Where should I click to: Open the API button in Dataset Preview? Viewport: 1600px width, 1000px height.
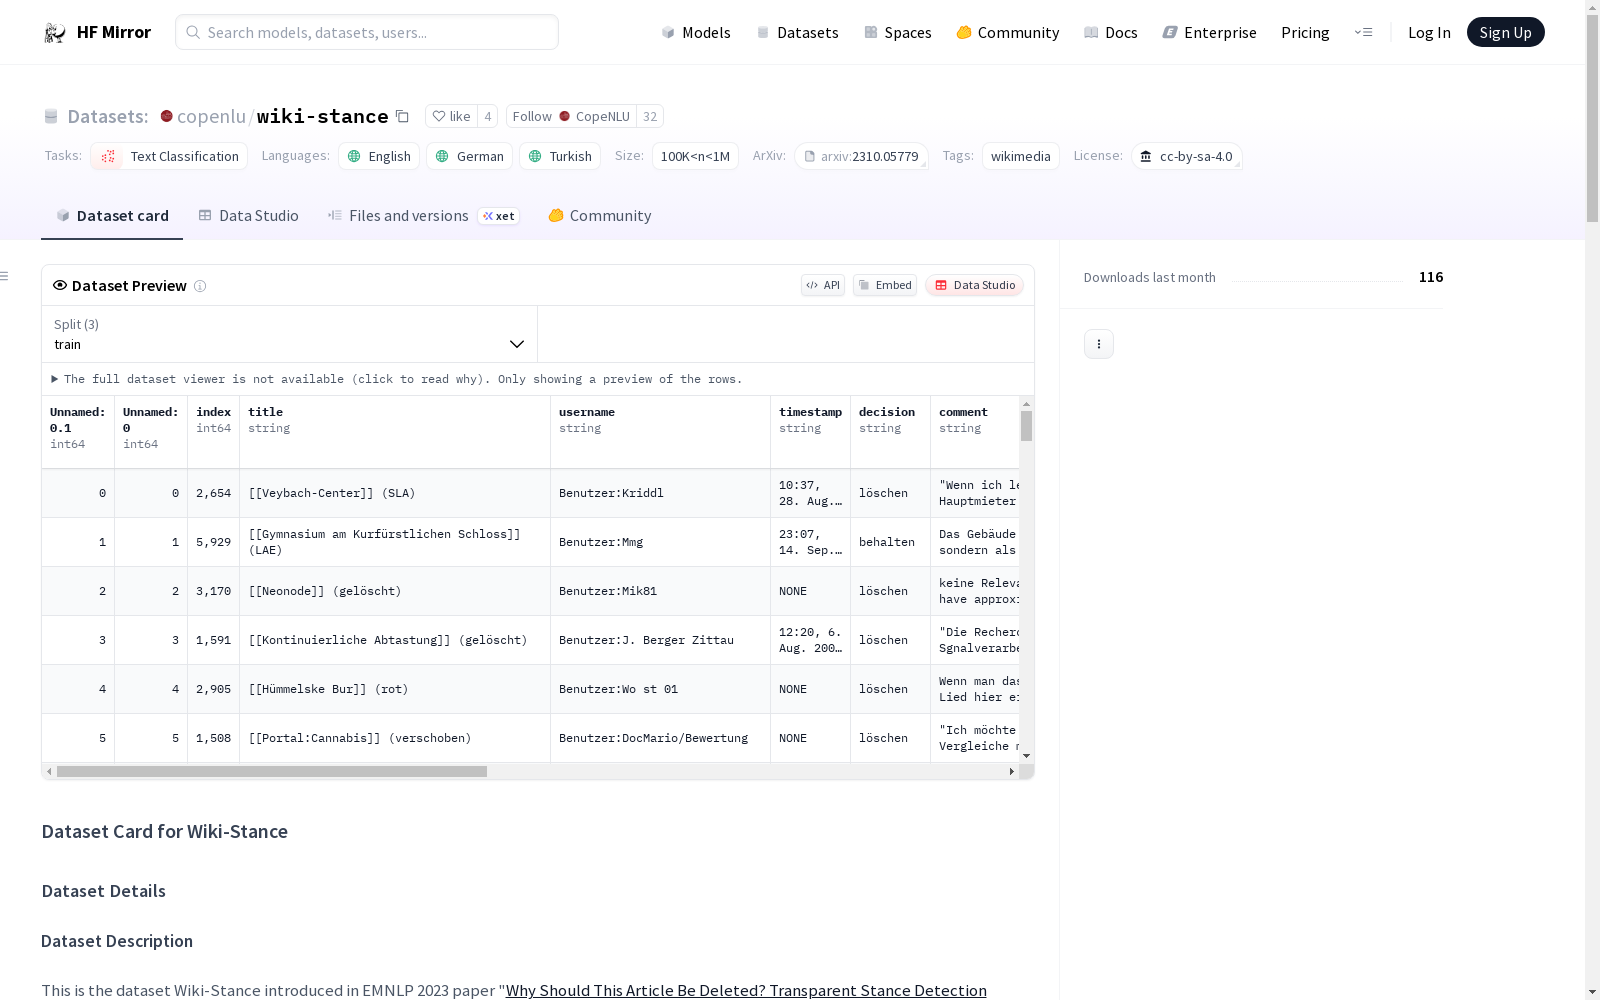pos(823,285)
